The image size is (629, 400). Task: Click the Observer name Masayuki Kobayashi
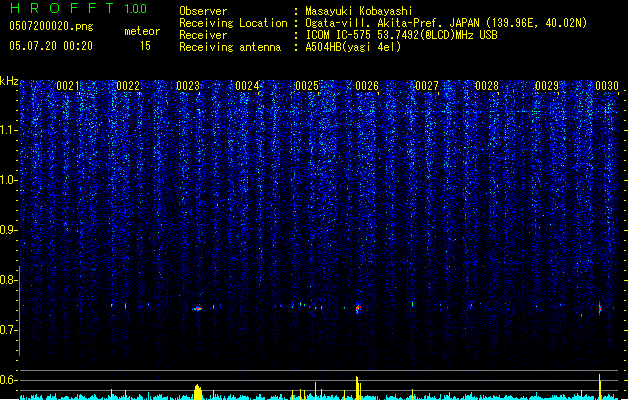pyautogui.click(x=359, y=11)
